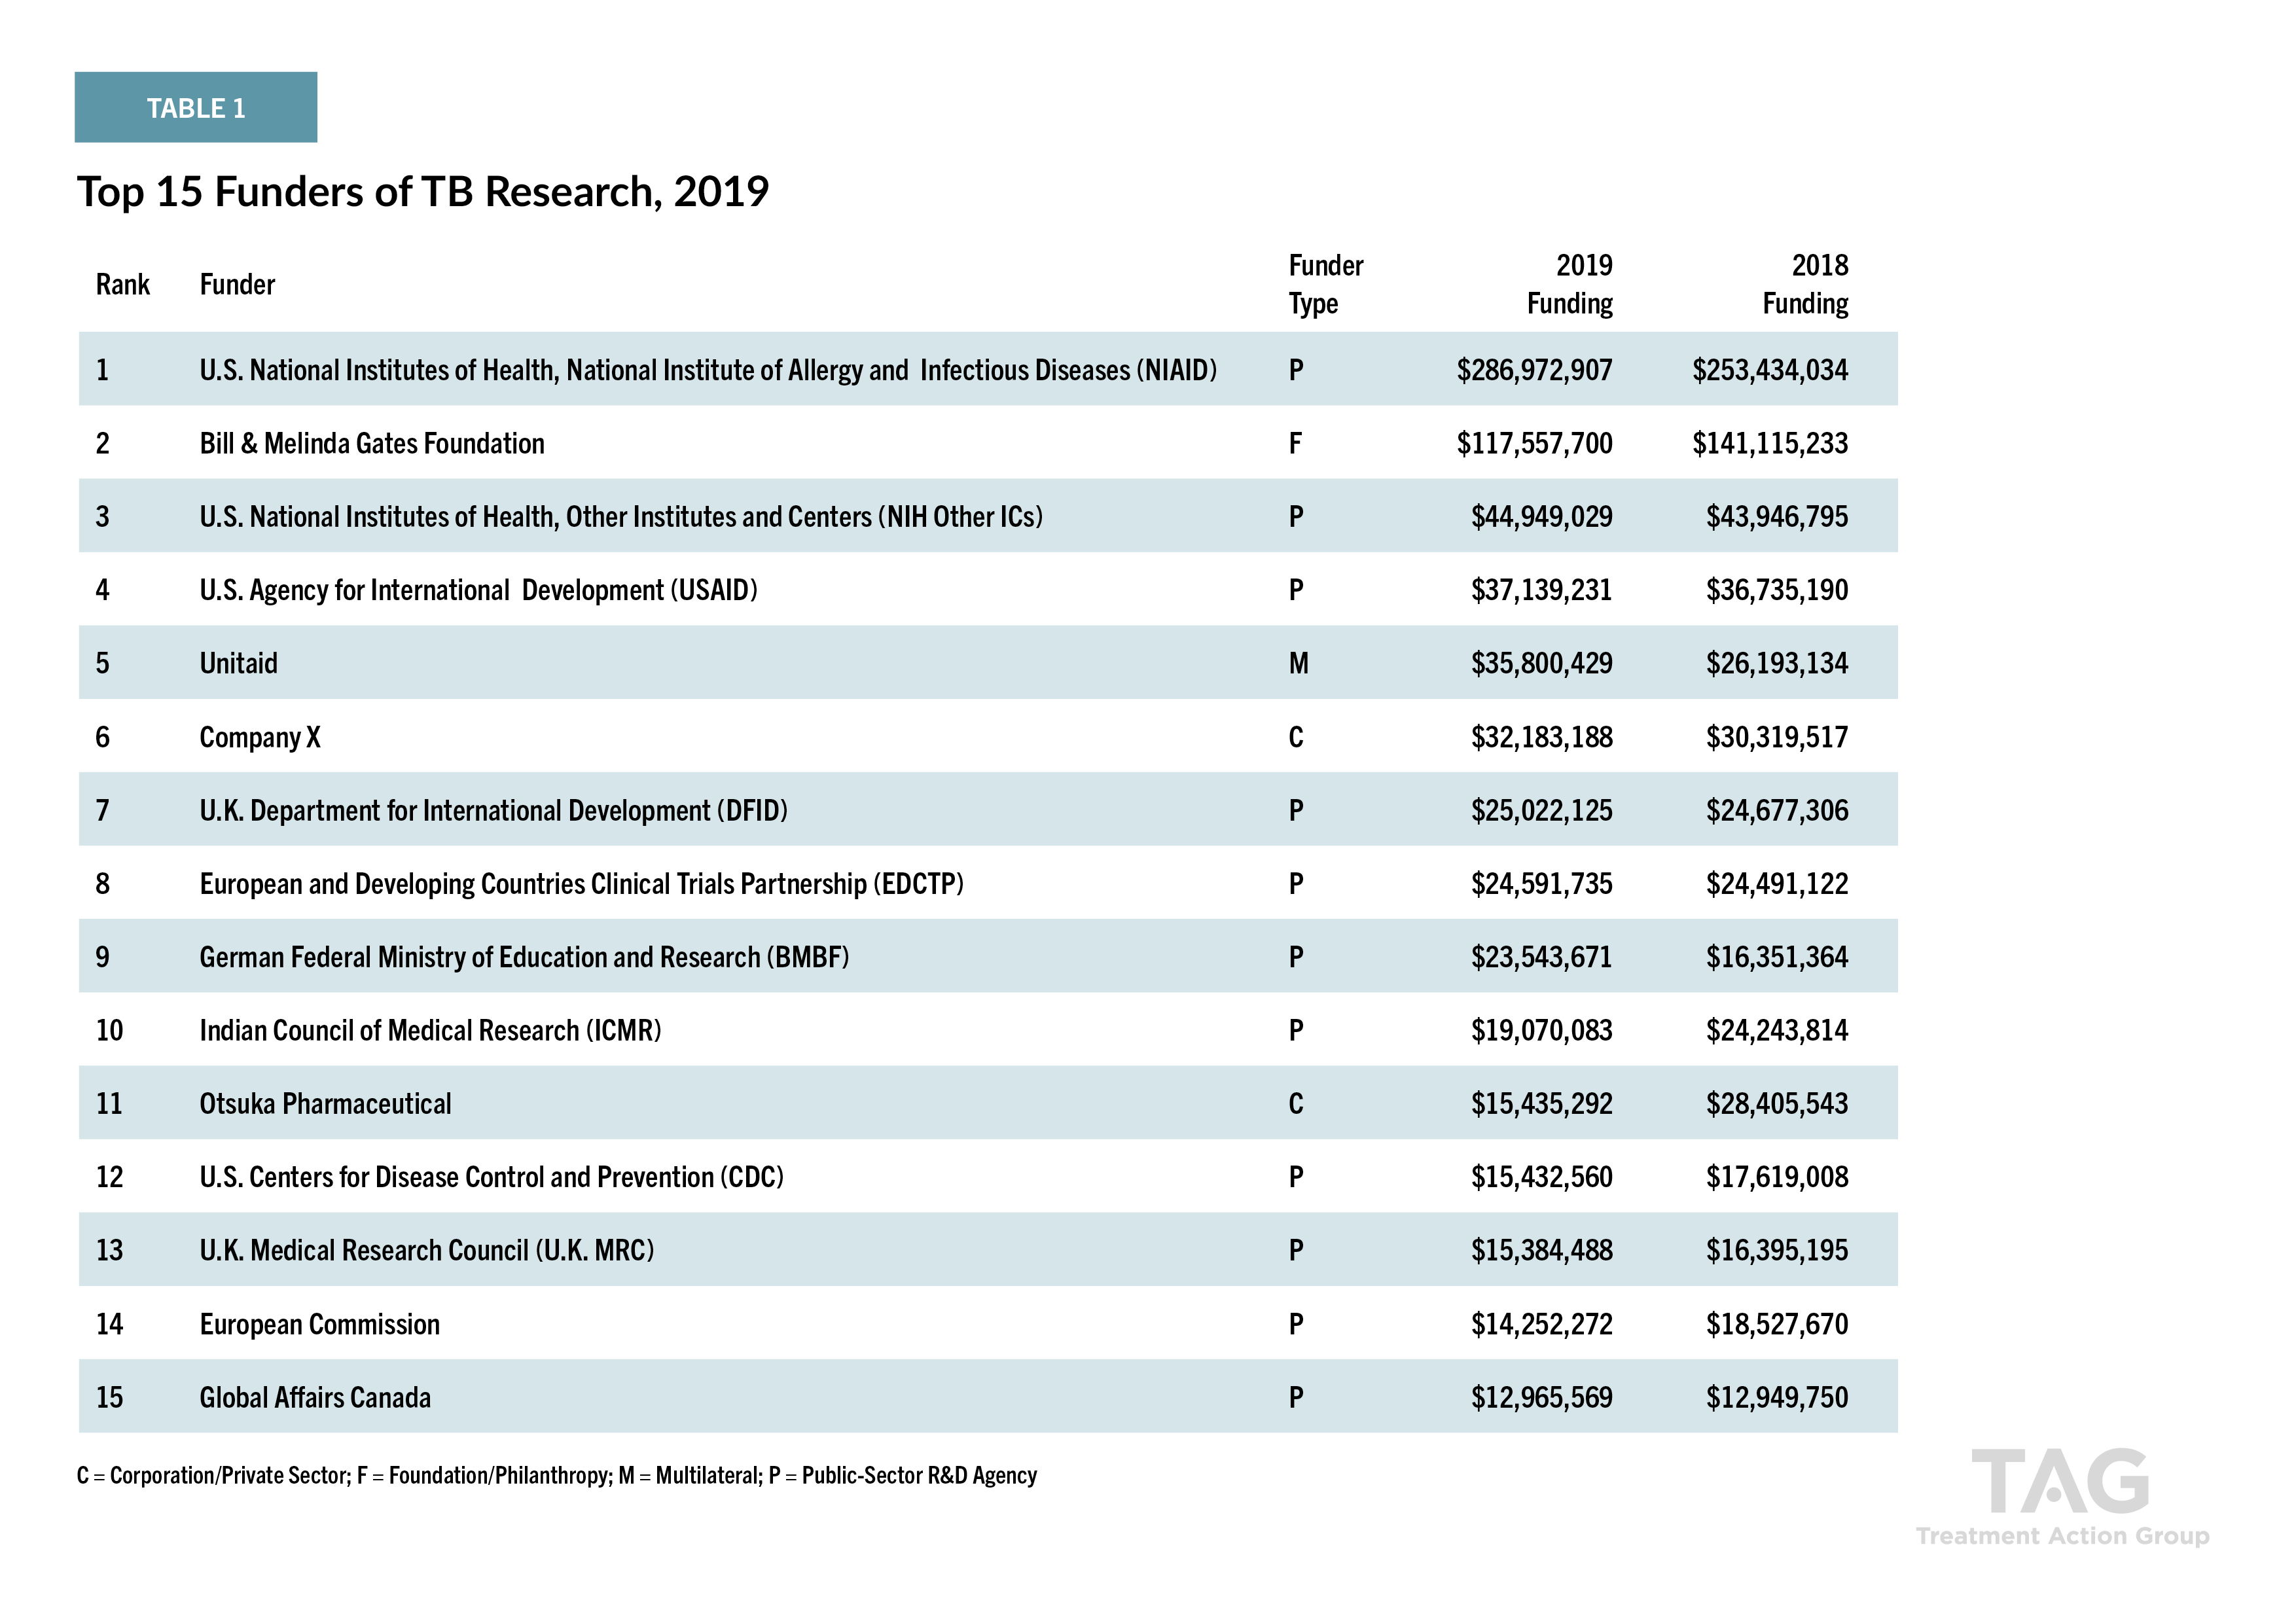Screen dimensions: 2296x1623
Task: Click the $24,591,735 value
Action: pos(1541,884)
